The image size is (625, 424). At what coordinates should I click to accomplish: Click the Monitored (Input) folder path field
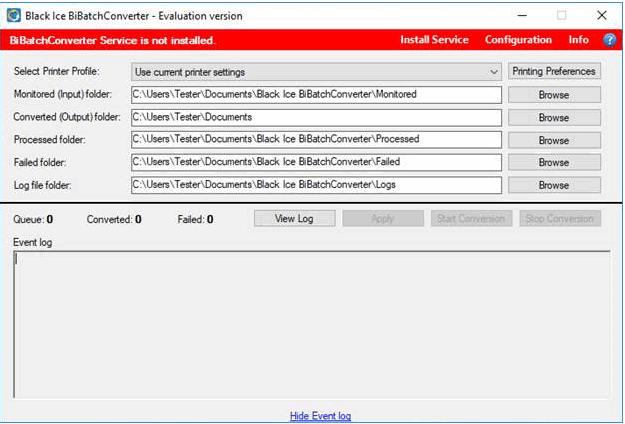point(316,95)
